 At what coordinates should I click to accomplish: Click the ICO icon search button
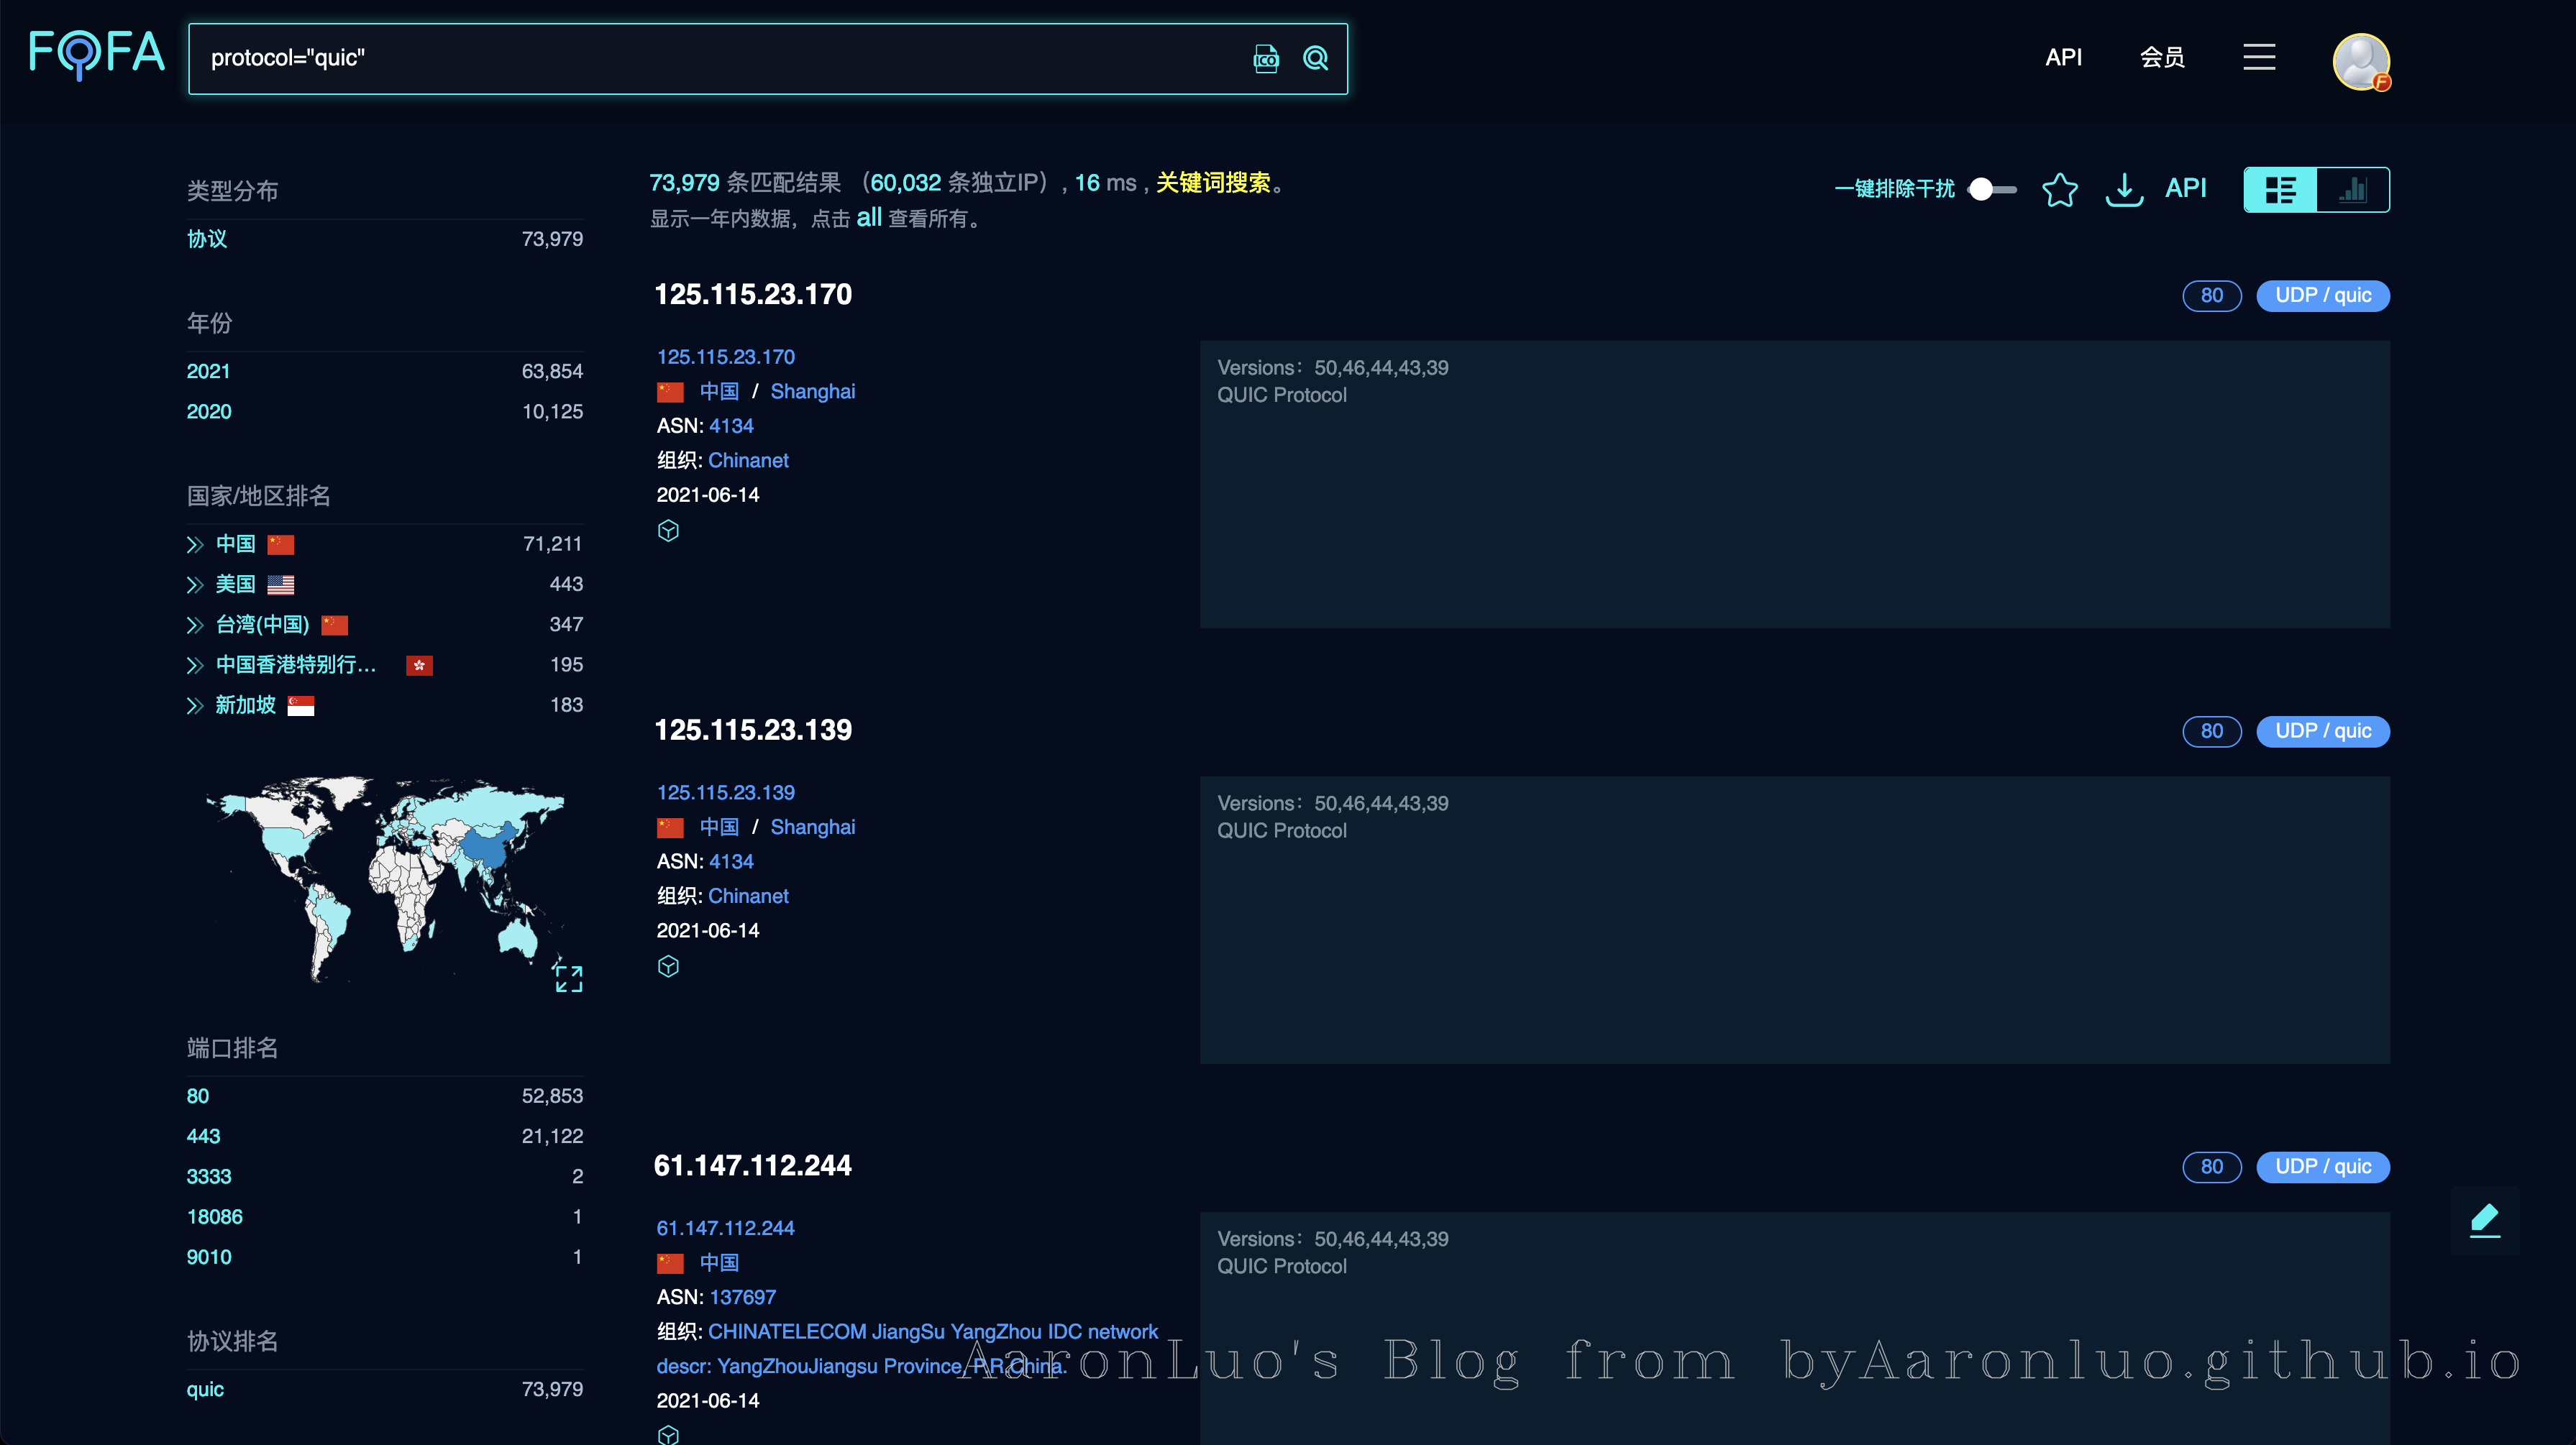tap(1266, 59)
